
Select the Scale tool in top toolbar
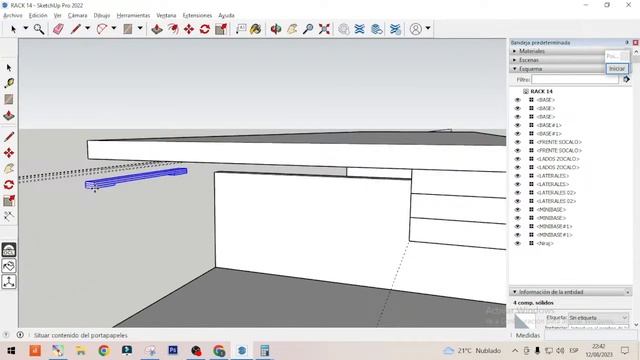pyautogui.click(x=221, y=29)
